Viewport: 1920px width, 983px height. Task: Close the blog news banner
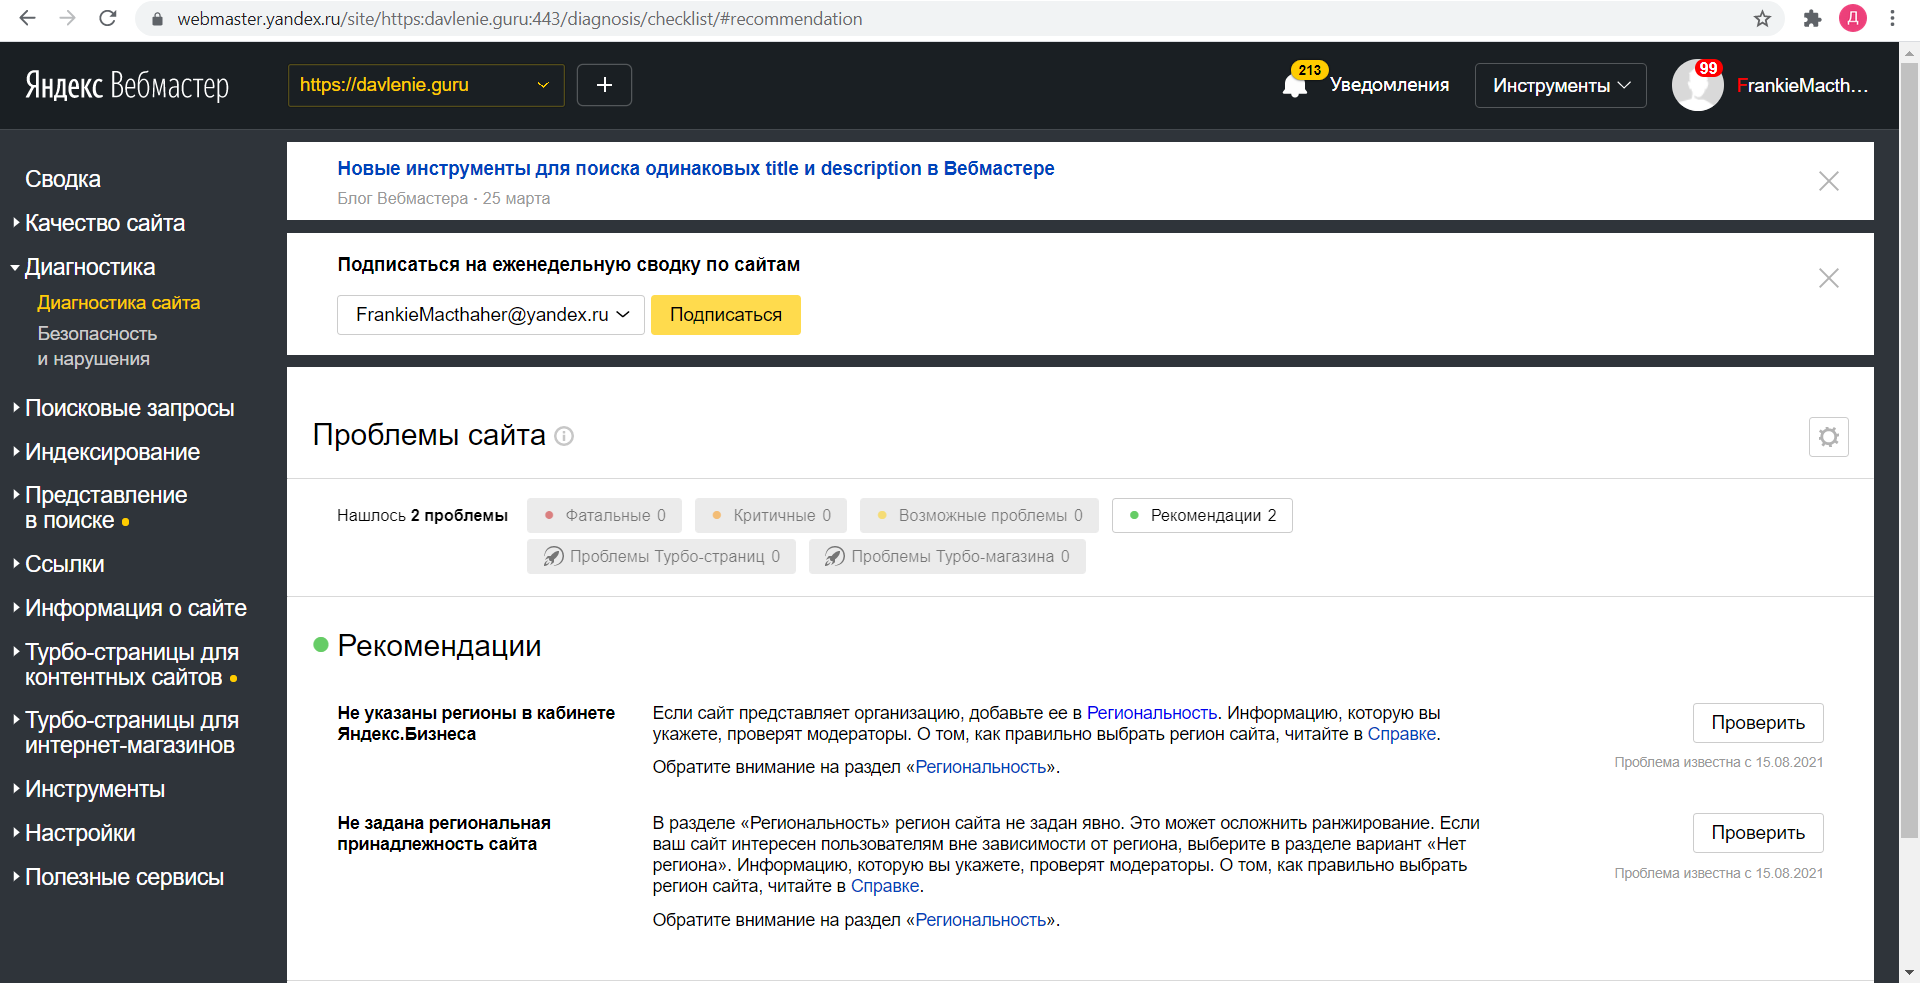point(1828,181)
